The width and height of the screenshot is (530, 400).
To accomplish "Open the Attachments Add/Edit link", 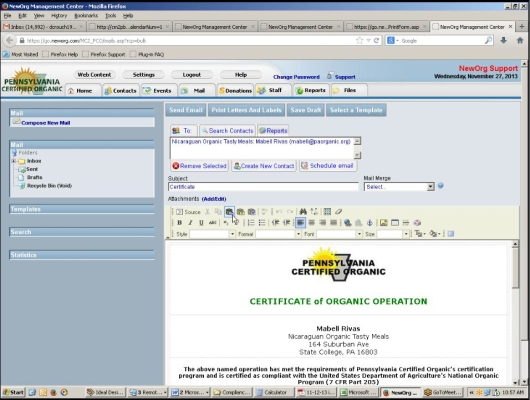I will click(214, 199).
